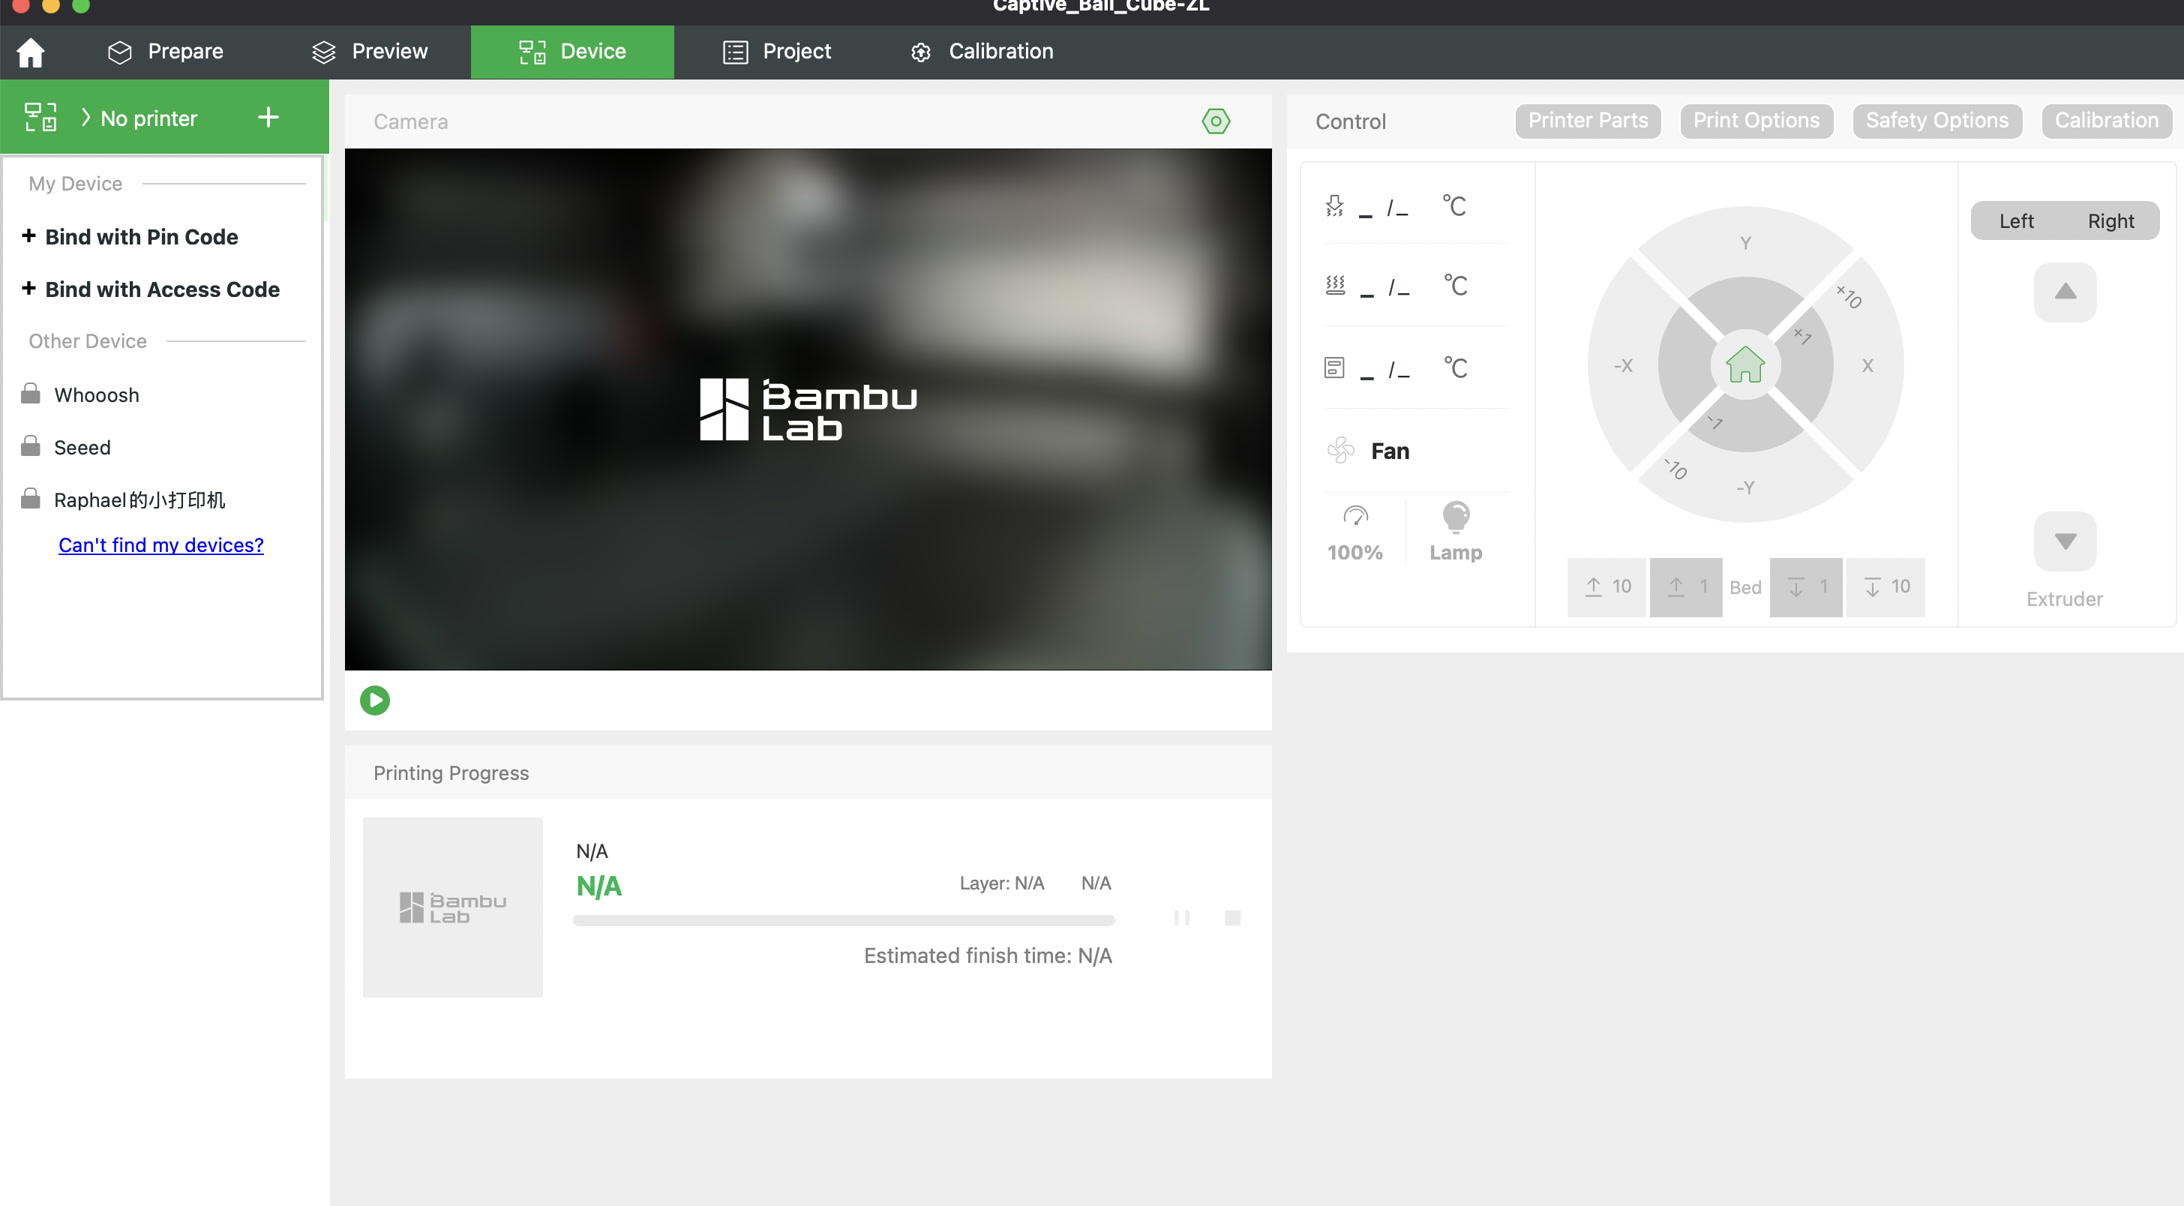Open the Can't find my devices link
Viewport: 2184px width, 1206px height.
(x=161, y=545)
